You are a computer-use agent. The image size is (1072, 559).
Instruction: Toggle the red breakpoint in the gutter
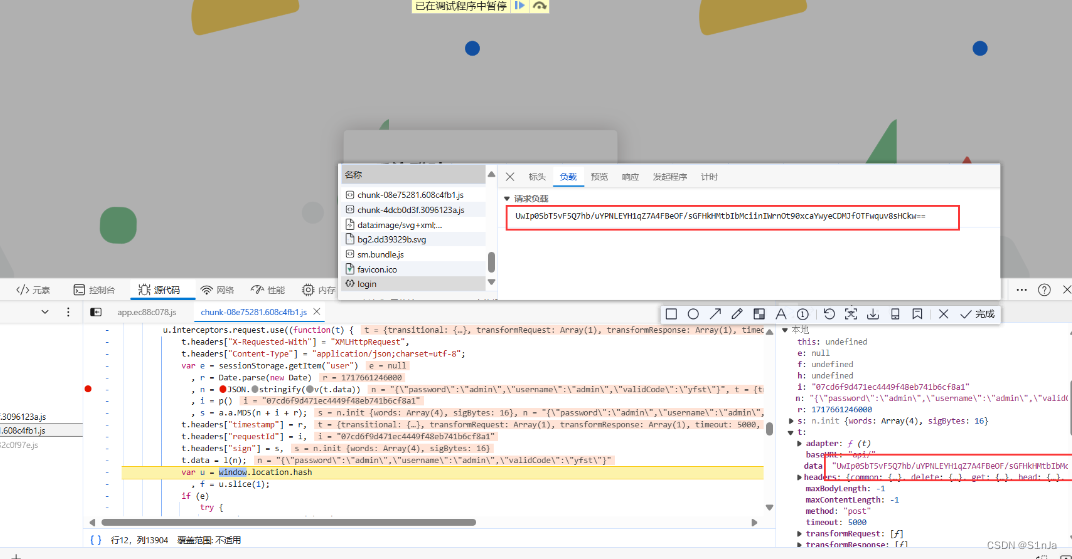pos(88,389)
